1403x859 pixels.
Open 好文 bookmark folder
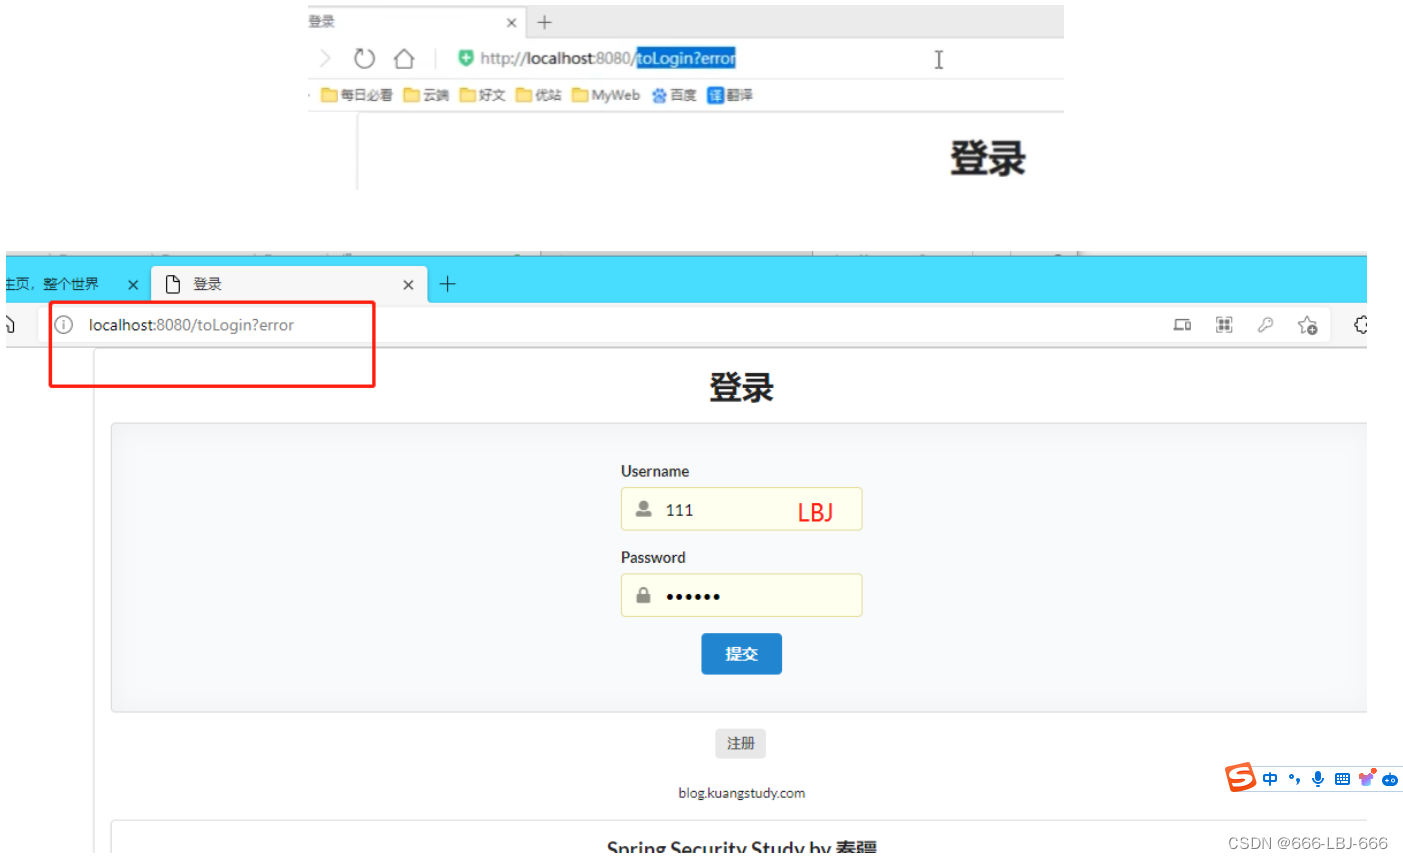[x=482, y=95]
